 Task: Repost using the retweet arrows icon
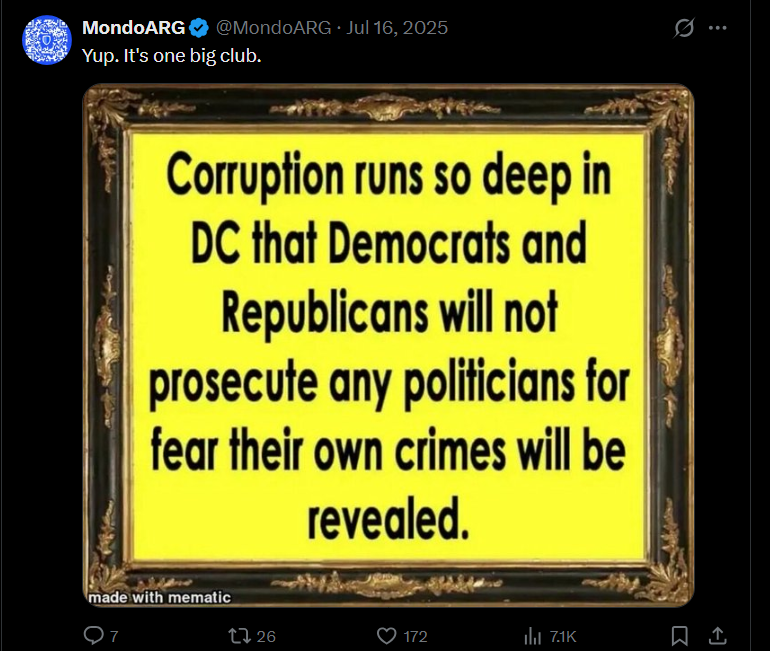point(240,636)
